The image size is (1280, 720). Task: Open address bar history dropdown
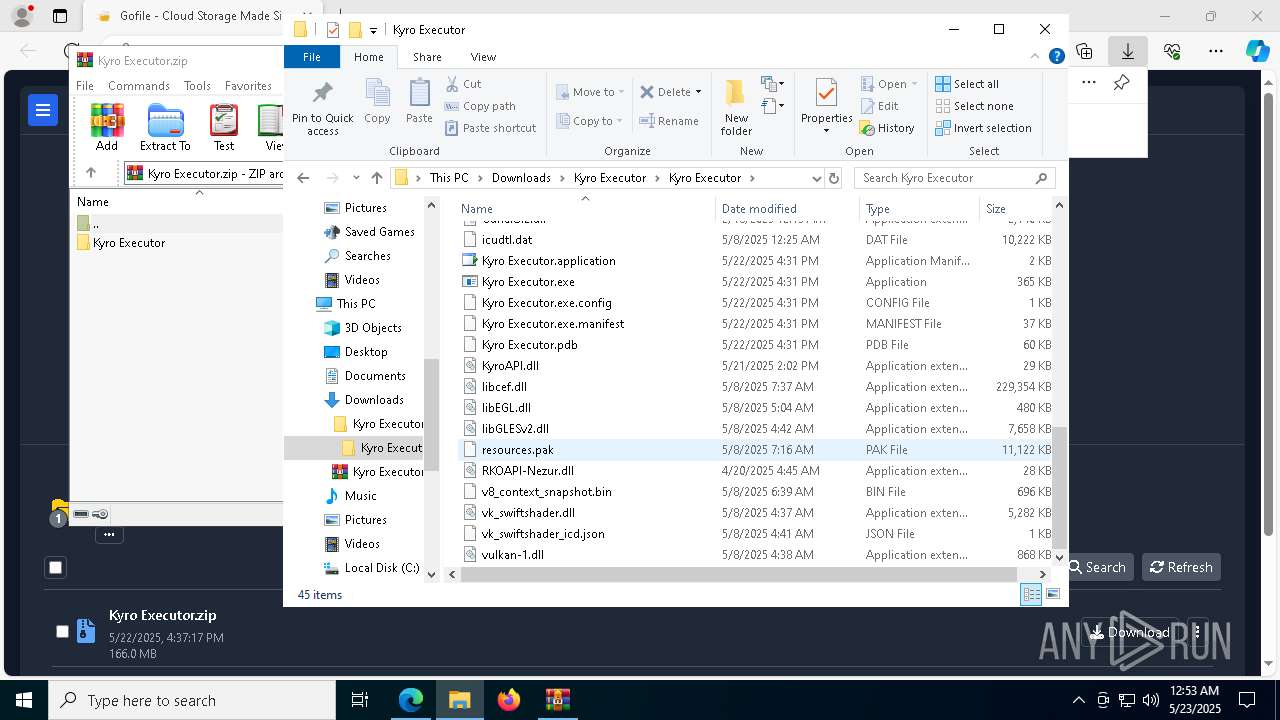click(x=816, y=178)
